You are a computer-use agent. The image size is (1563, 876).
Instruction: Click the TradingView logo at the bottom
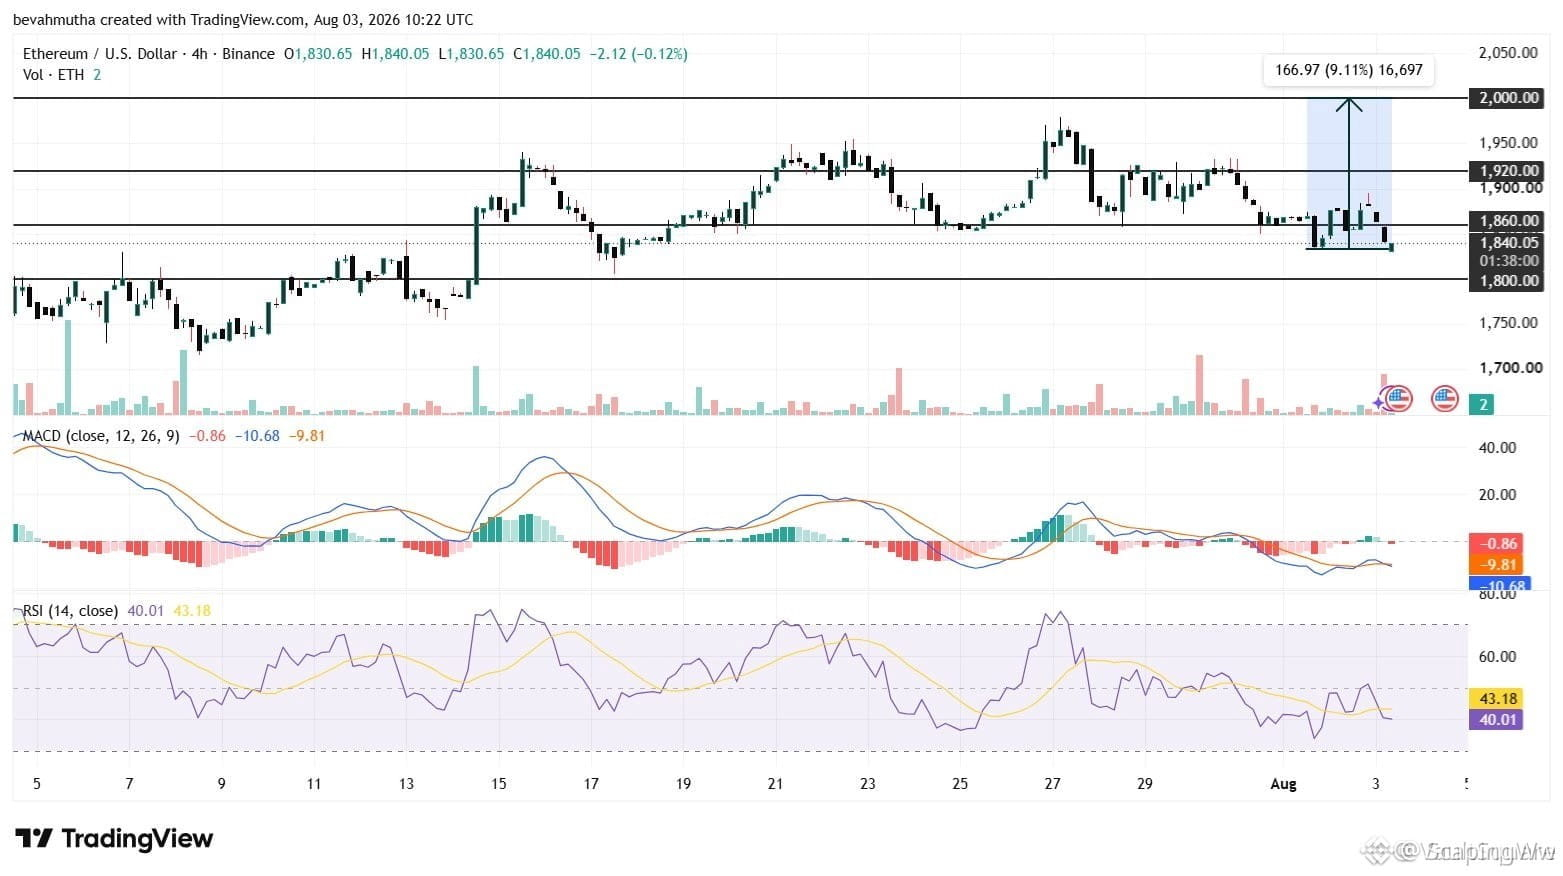tap(114, 838)
